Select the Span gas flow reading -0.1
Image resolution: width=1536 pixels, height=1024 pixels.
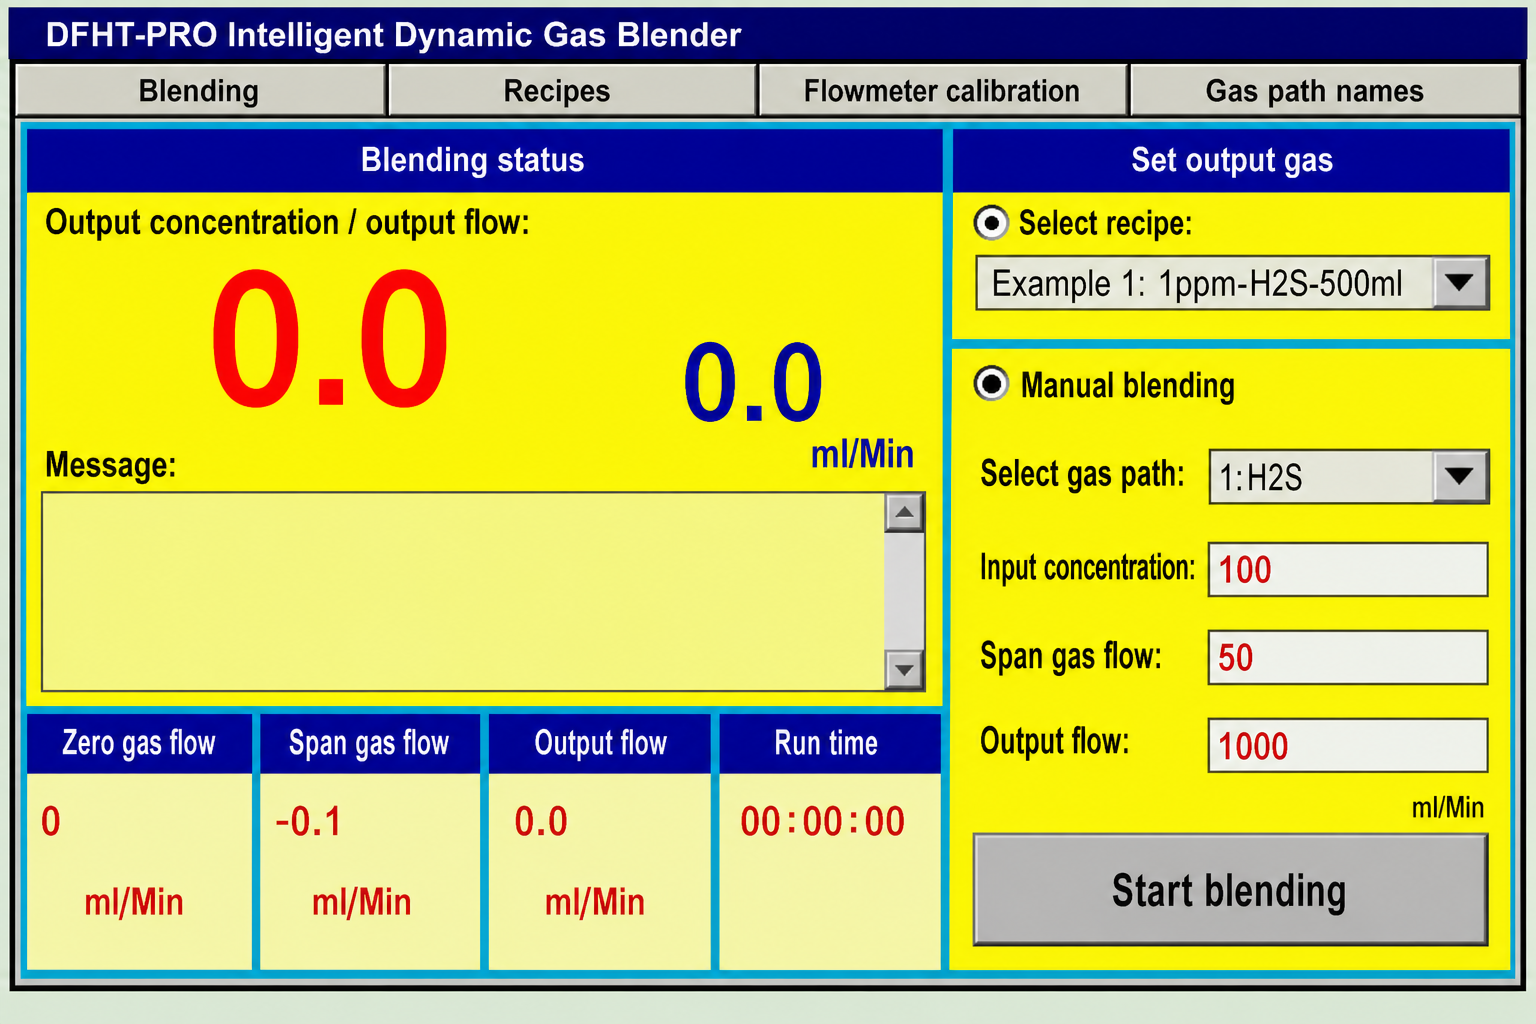click(x=308, y=822)
